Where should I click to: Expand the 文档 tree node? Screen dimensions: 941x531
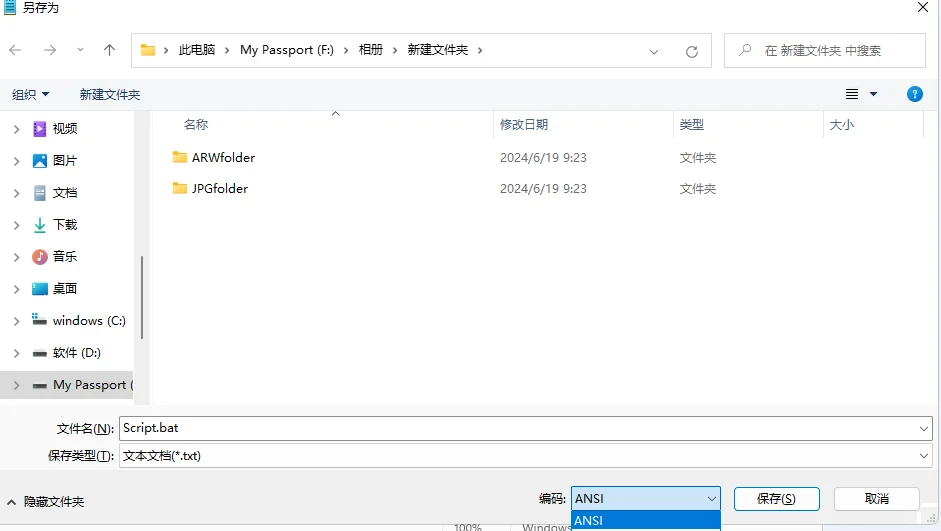tap(16, 193)
